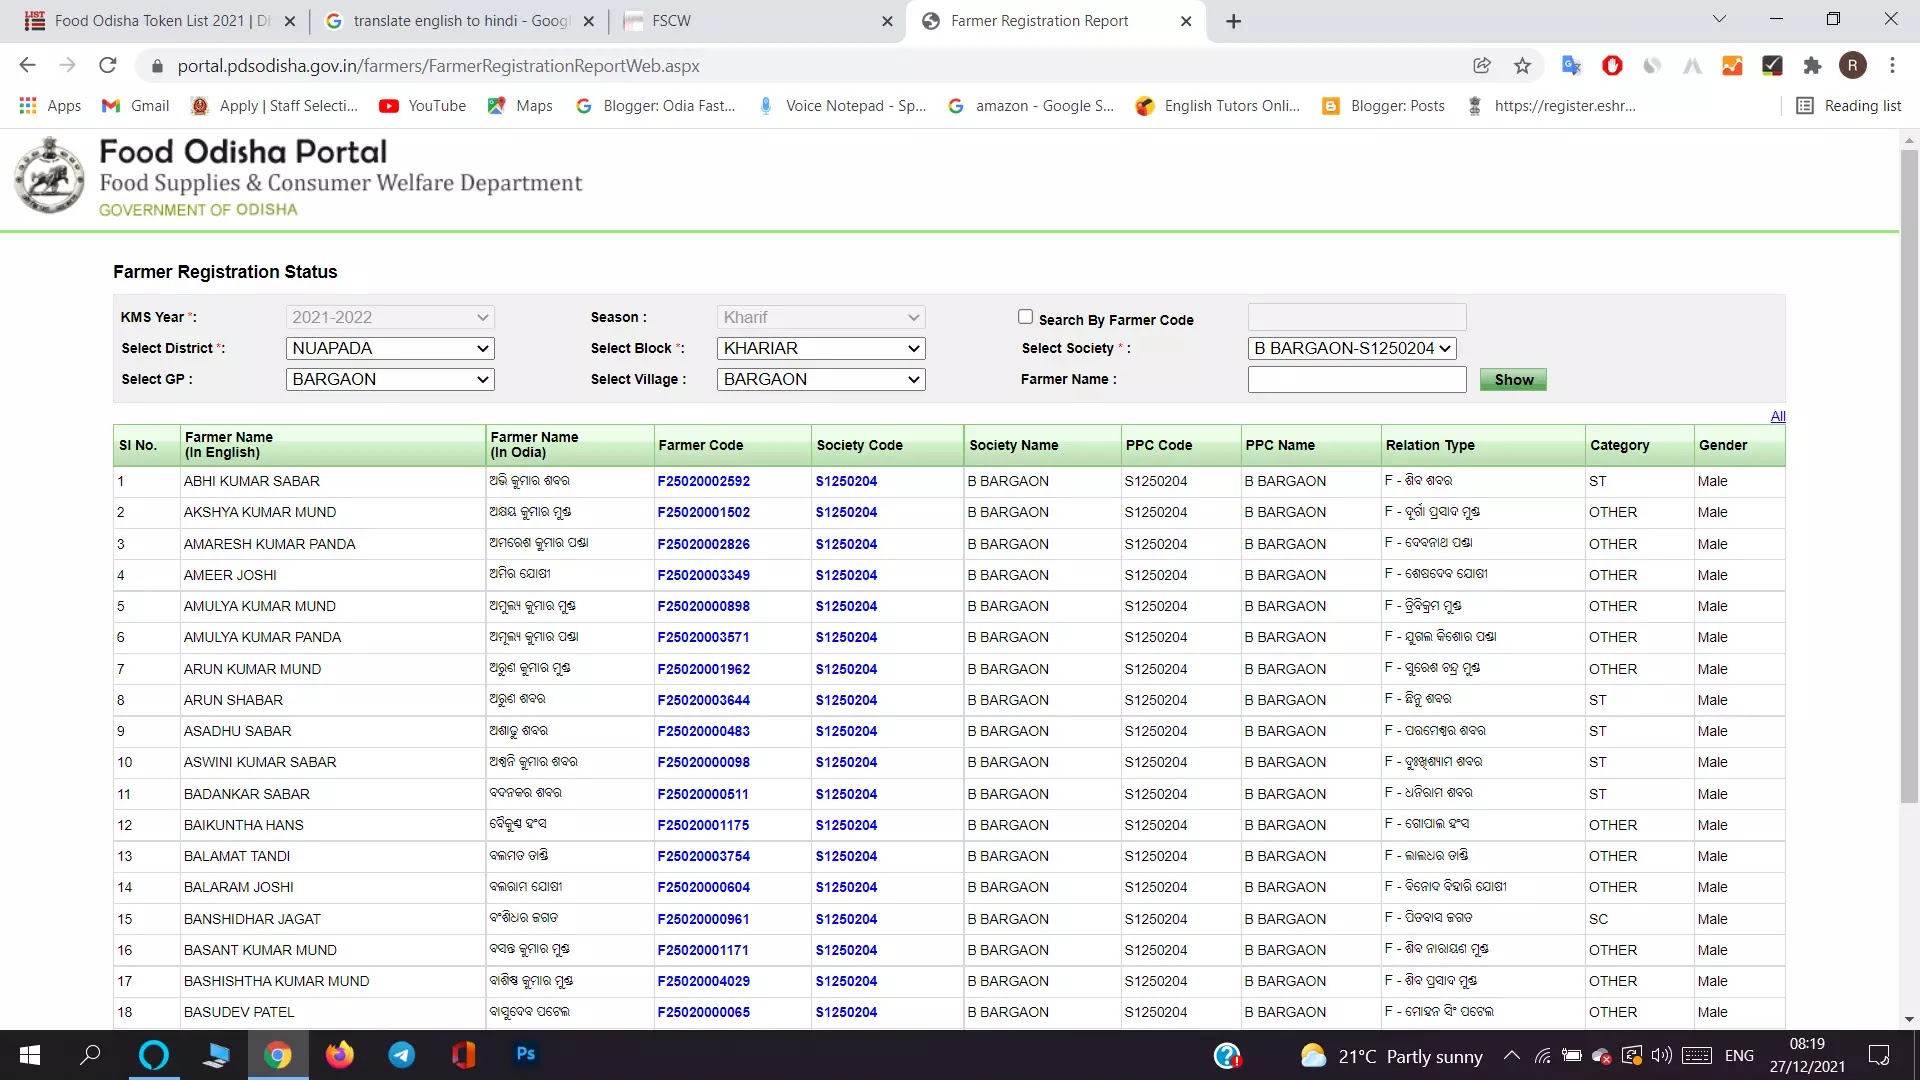Open Telegram from the taskbar
The width and height of the screenshot is (1920, 1080).
(402, 1055)
